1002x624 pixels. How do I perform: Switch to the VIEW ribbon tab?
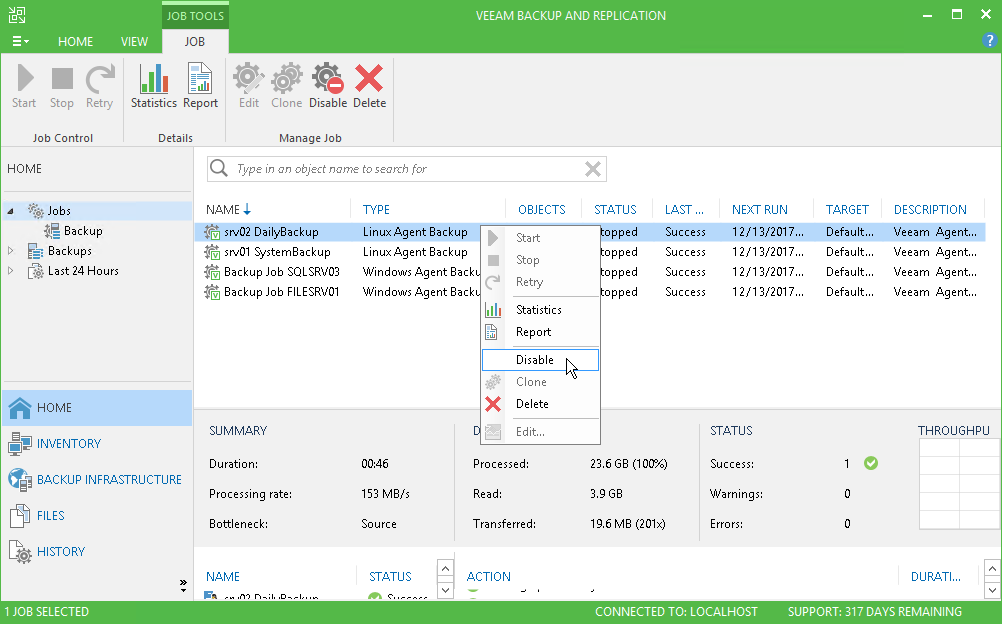point(134,42)
